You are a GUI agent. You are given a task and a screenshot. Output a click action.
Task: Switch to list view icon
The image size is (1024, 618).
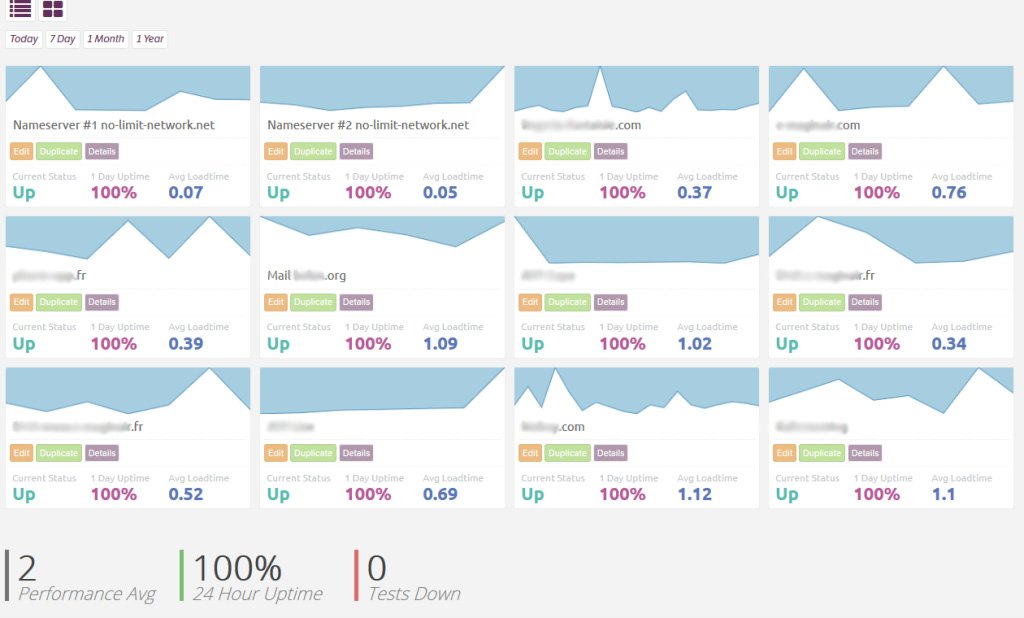pos(20,9)
